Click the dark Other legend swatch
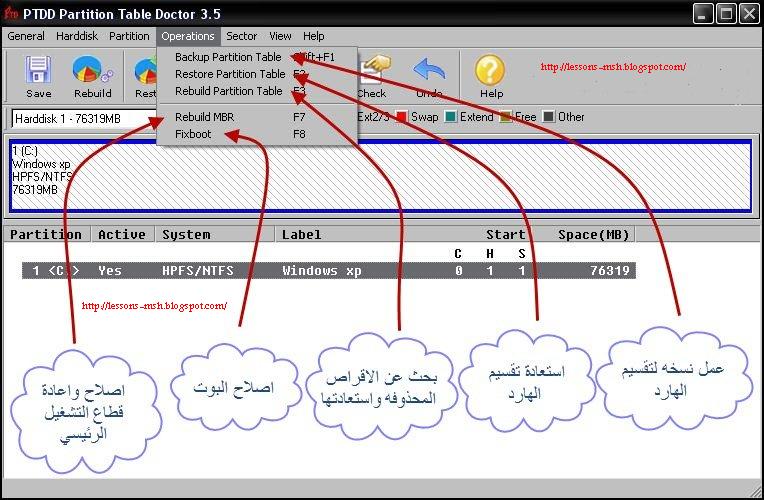Screen dimensions: 764x500 point(549,117)
